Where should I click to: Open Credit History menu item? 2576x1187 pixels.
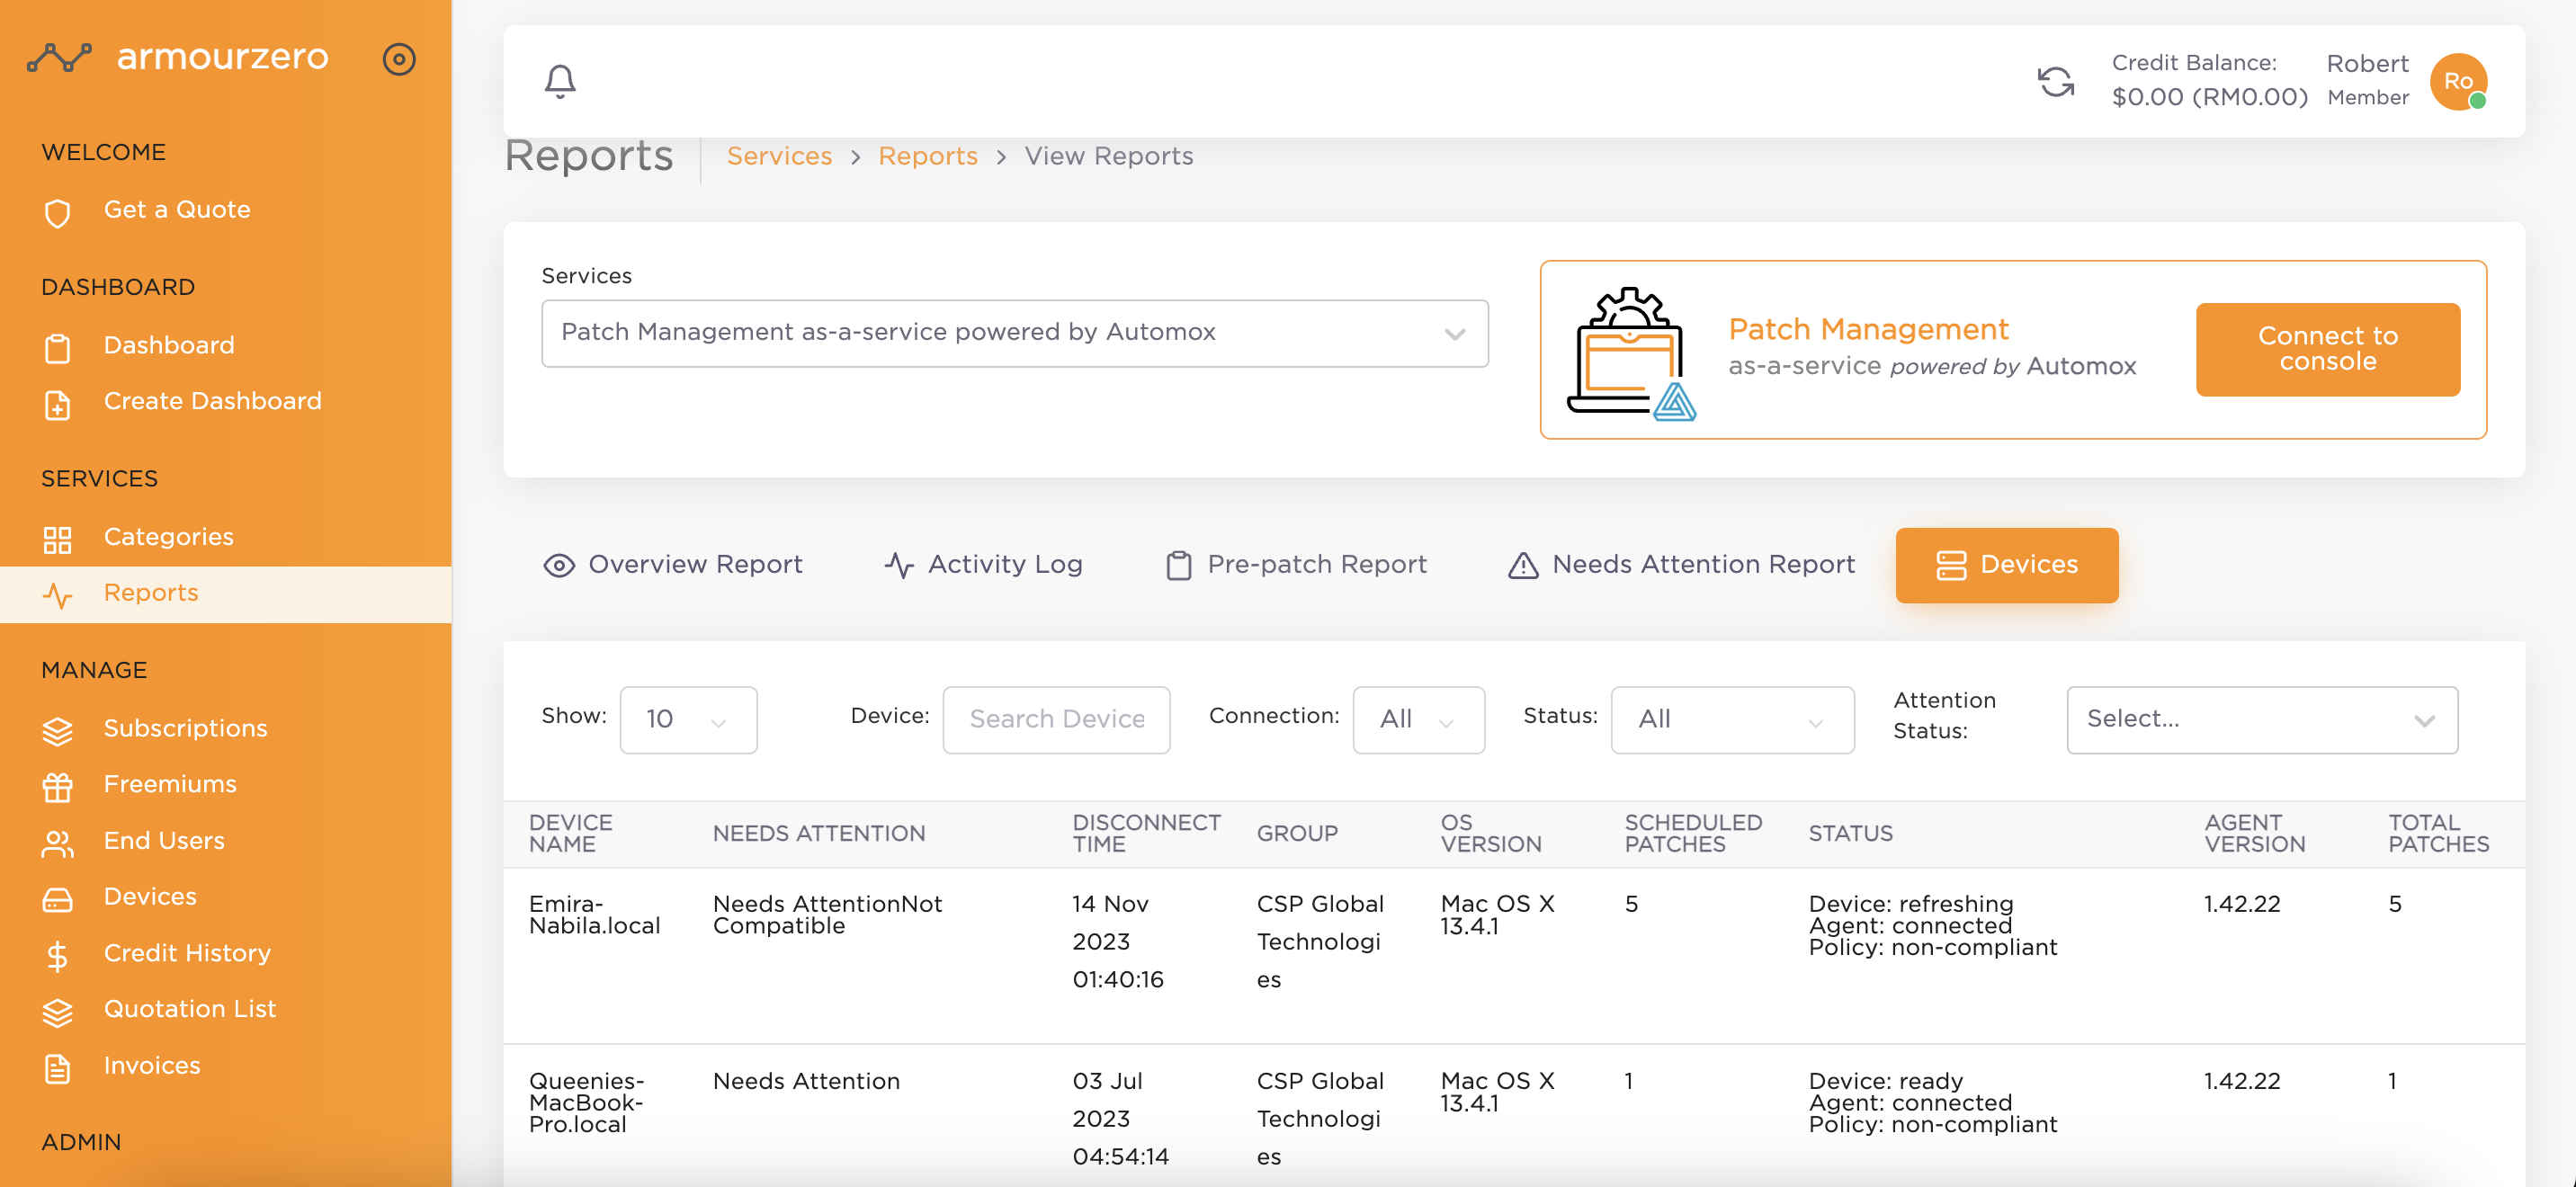[x=187, y=953]
